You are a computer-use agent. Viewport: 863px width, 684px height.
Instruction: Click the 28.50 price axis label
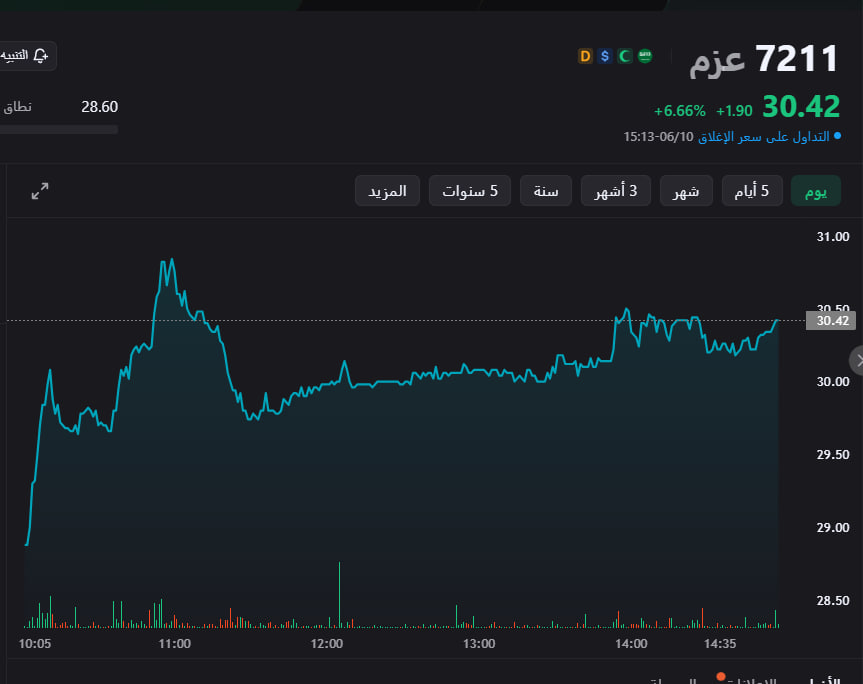click(833, 600)
